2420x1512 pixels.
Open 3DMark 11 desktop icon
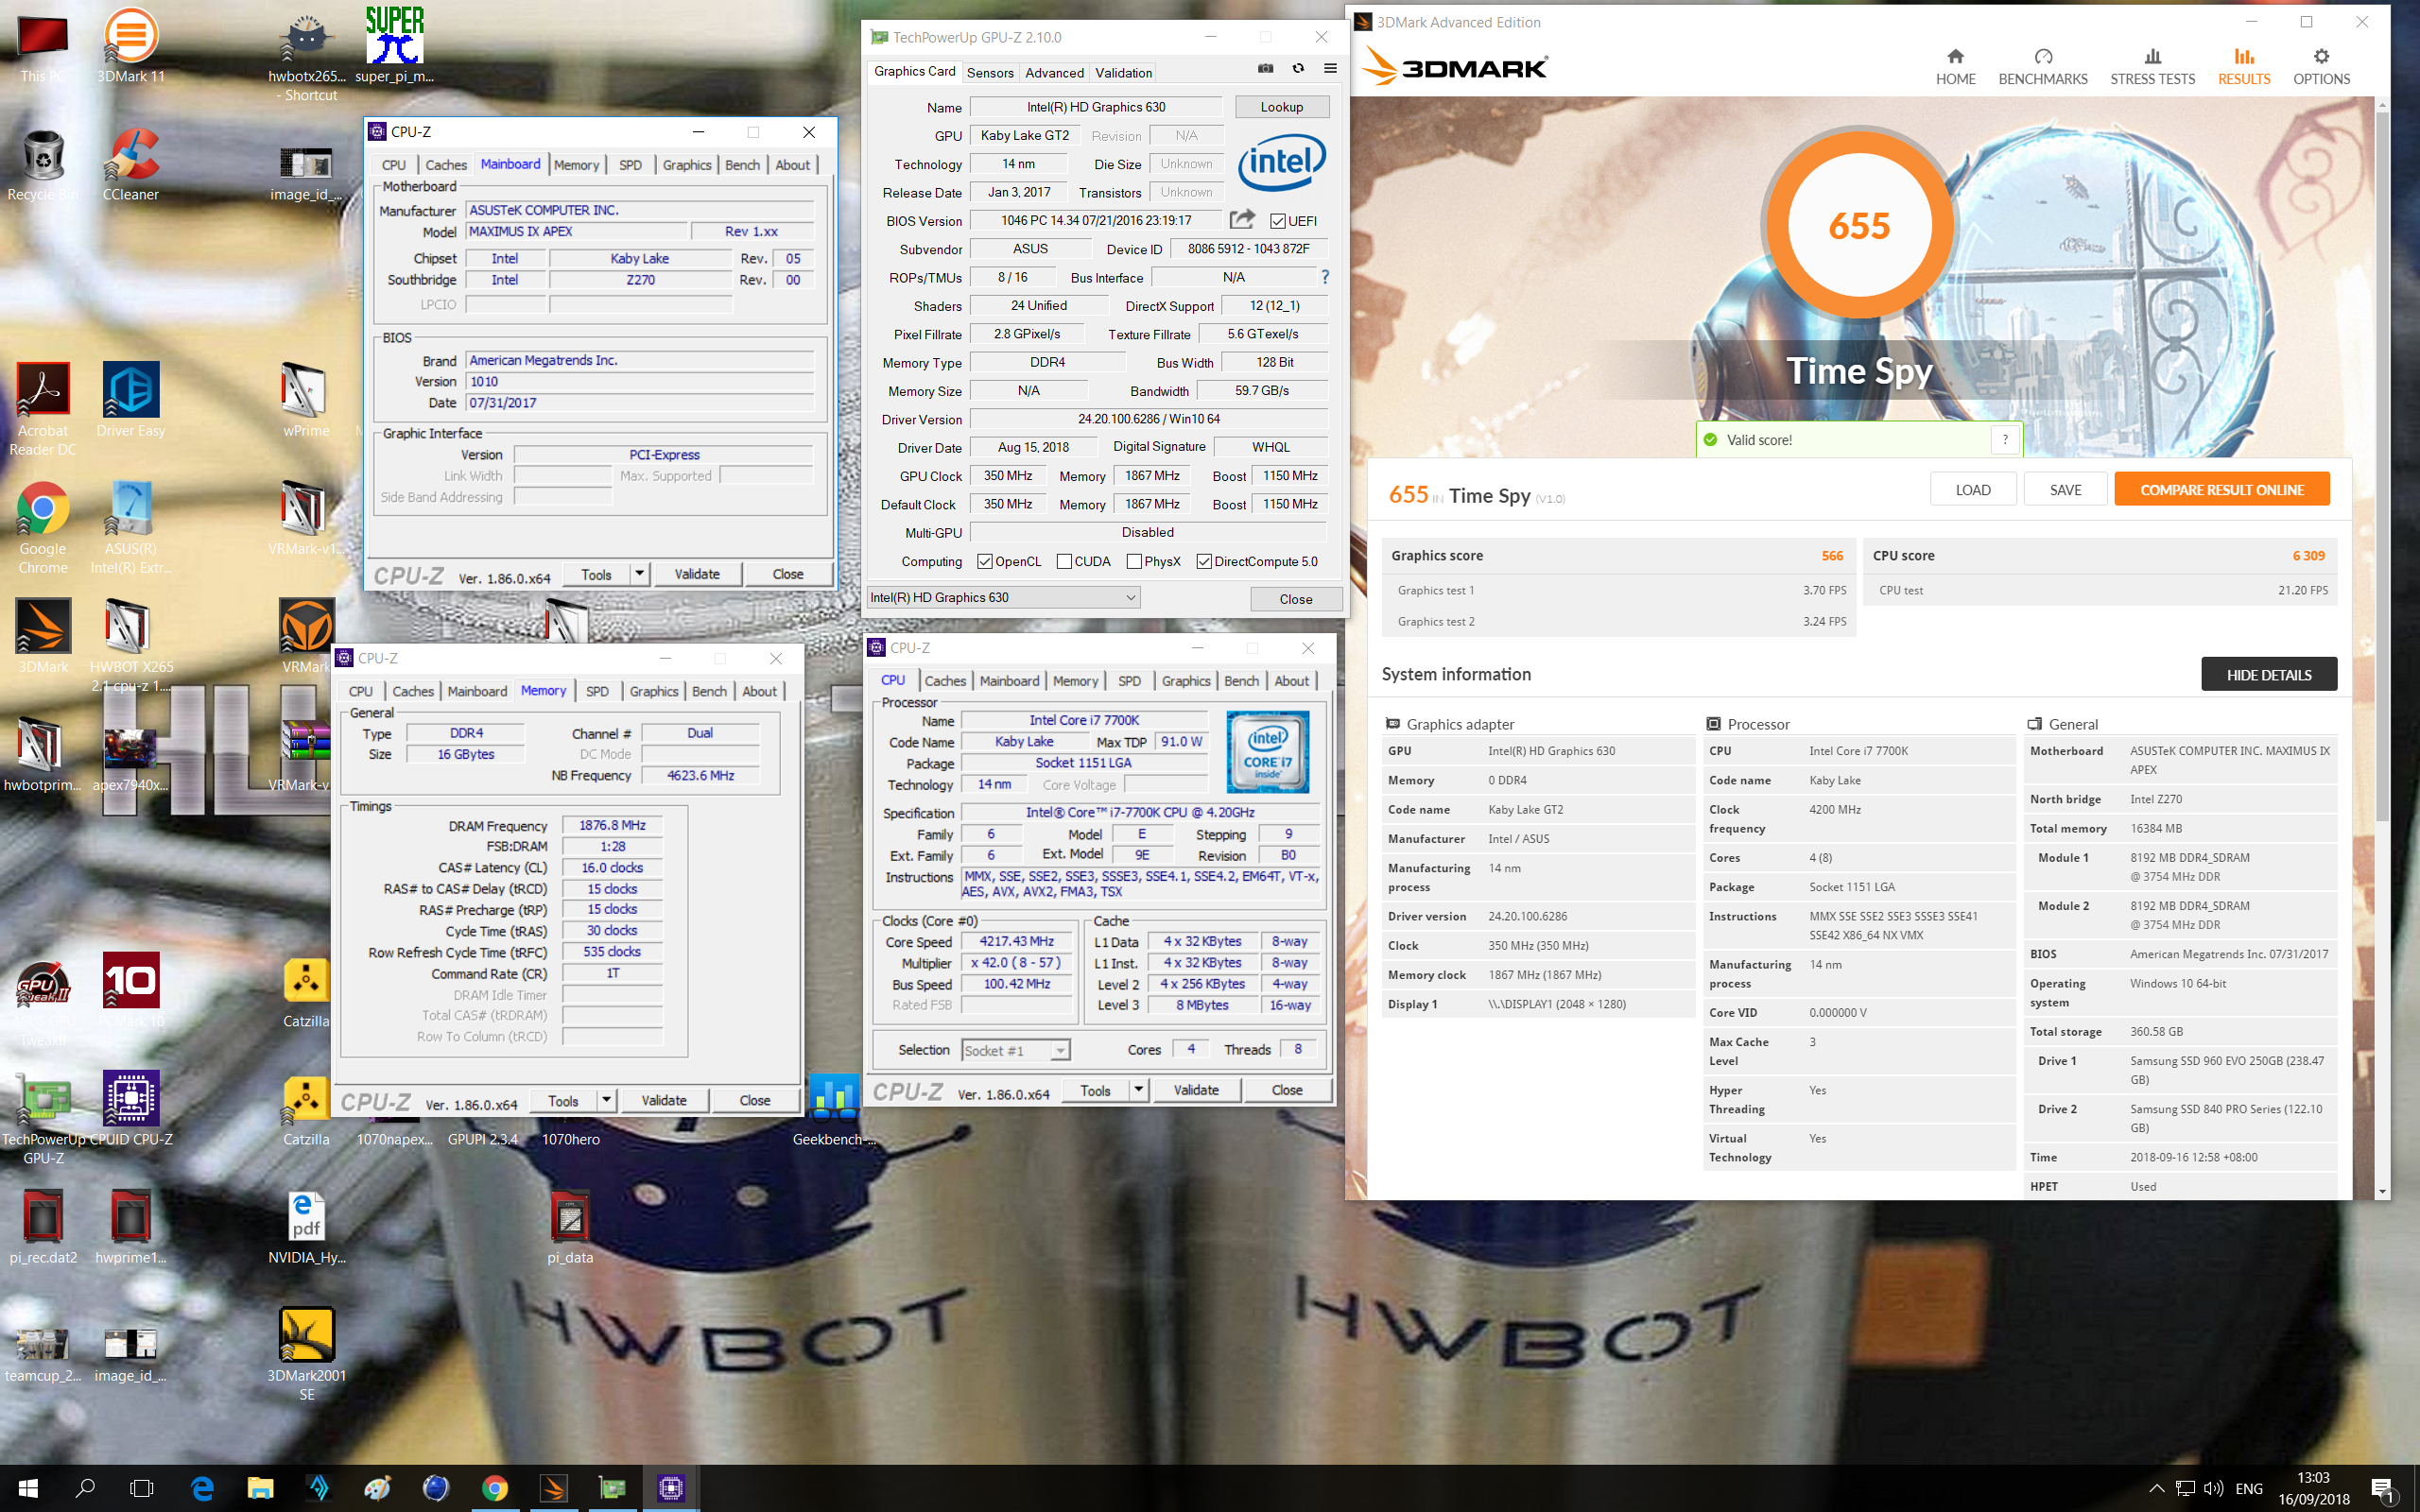tap(131, 45)
